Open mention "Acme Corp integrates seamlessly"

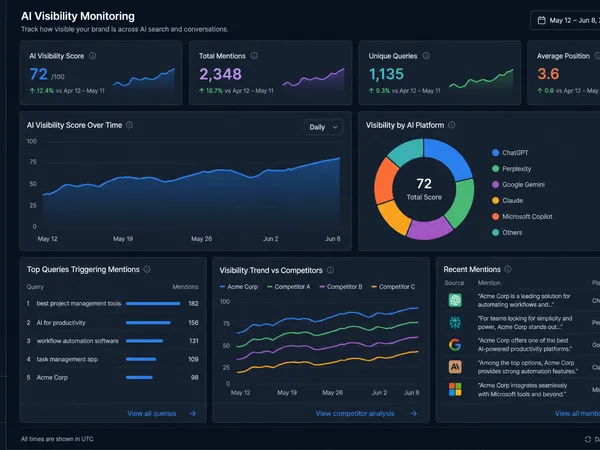click(x=522, y=390)
